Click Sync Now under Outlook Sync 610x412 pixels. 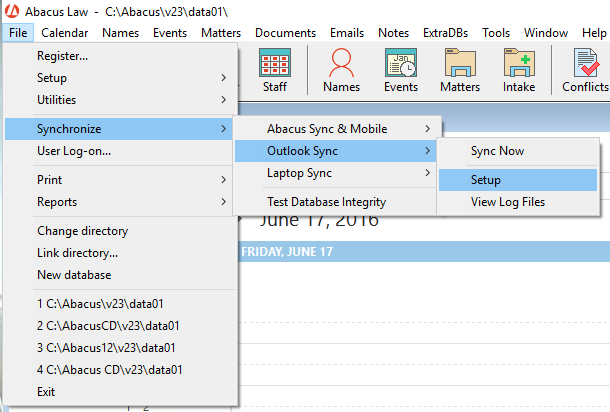(518, 151)
